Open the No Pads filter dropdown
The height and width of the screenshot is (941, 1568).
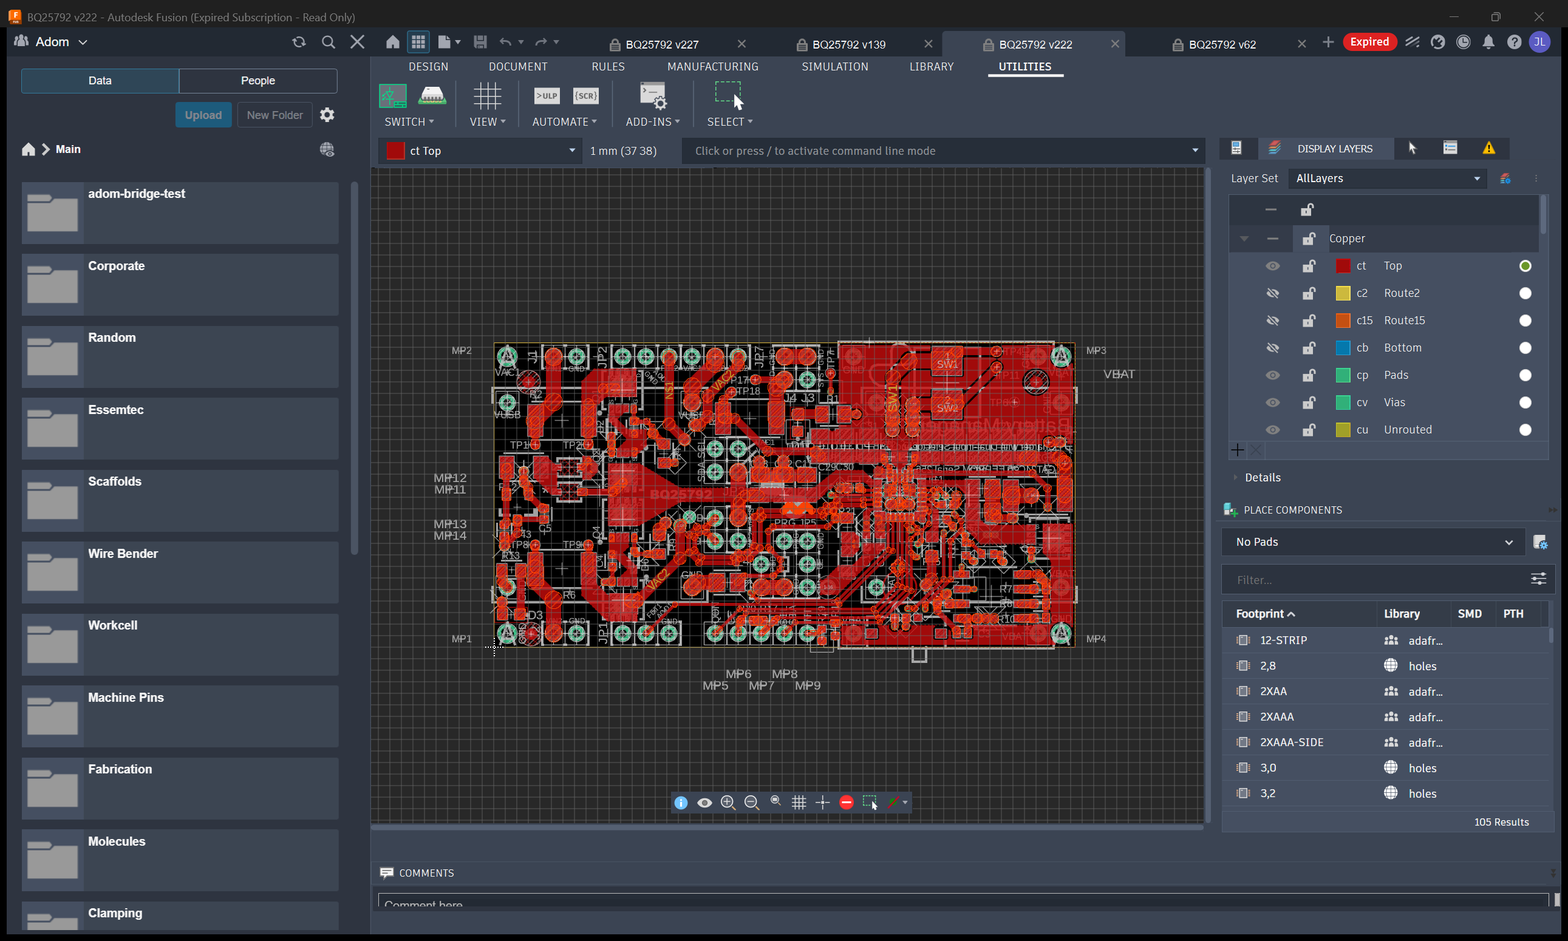(1374, 542)
